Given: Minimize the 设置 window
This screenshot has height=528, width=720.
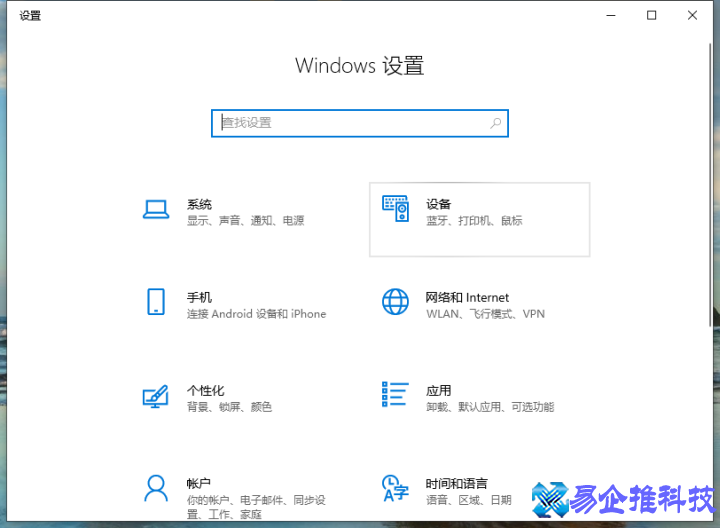Looking at the screenshot, I should pos(611,16).
